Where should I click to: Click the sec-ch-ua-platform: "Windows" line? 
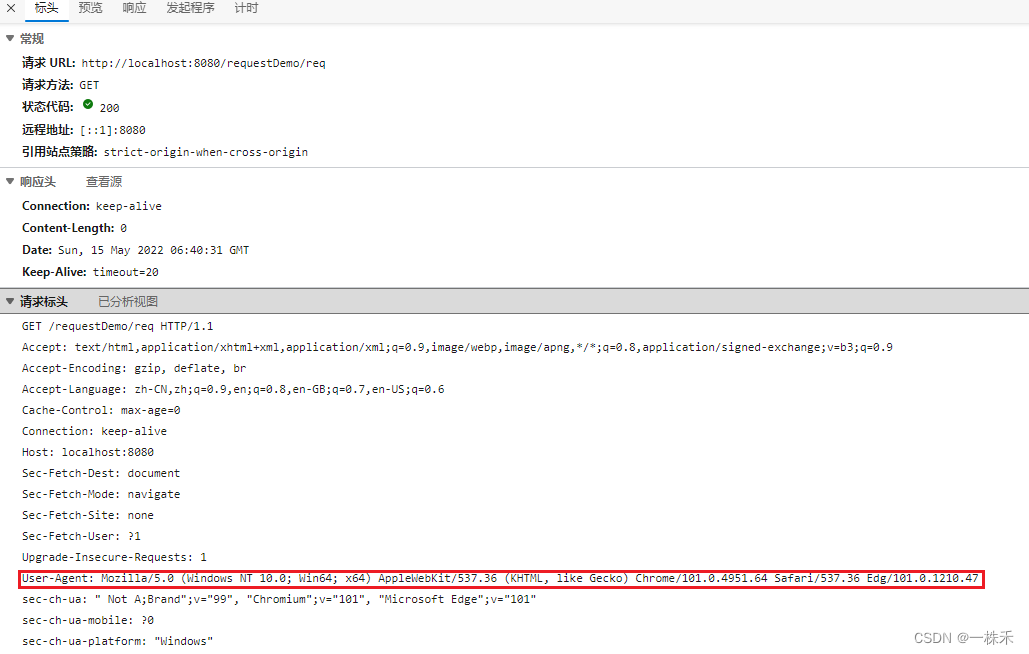117,641
